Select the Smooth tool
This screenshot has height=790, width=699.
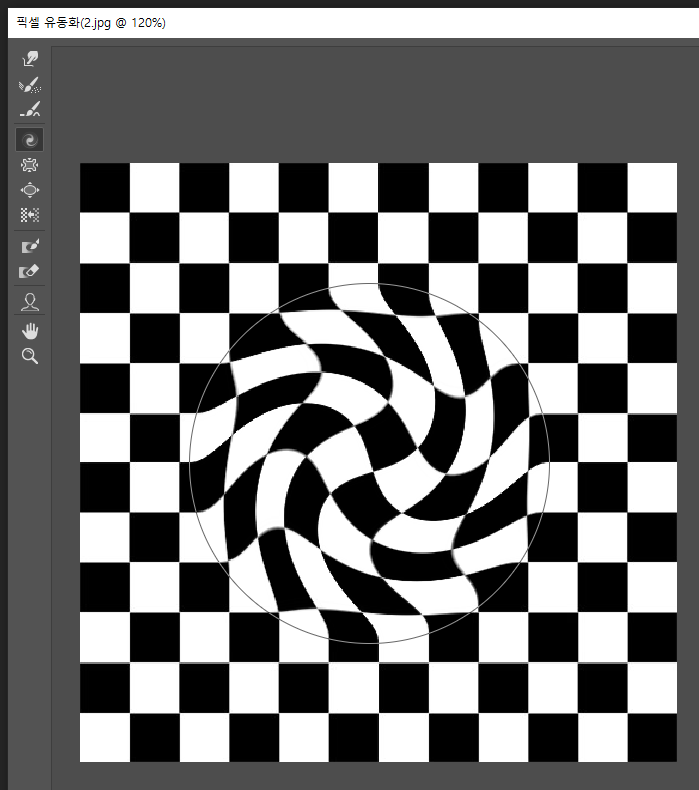coord(30,109)
